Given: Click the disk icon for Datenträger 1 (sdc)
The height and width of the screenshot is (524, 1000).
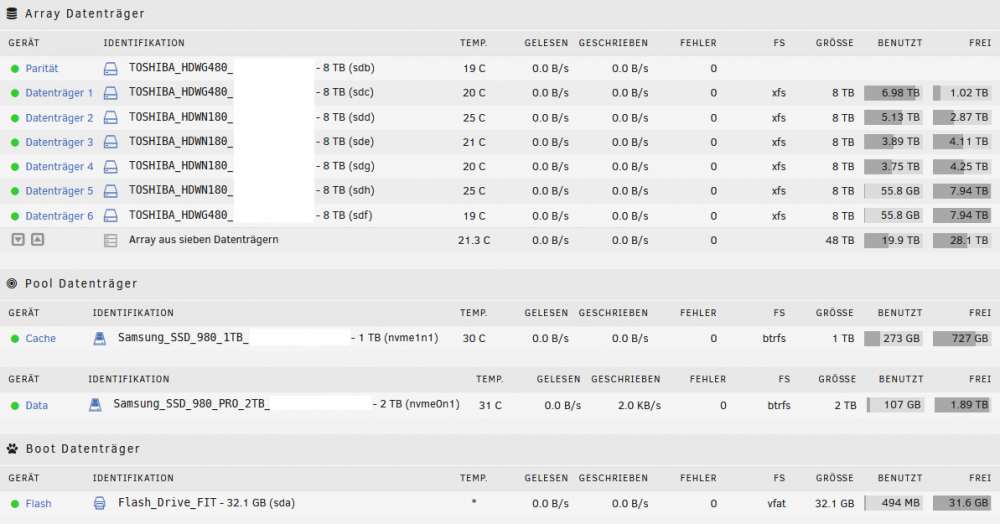Looking at the screenshot, I should tap(111, 93).
